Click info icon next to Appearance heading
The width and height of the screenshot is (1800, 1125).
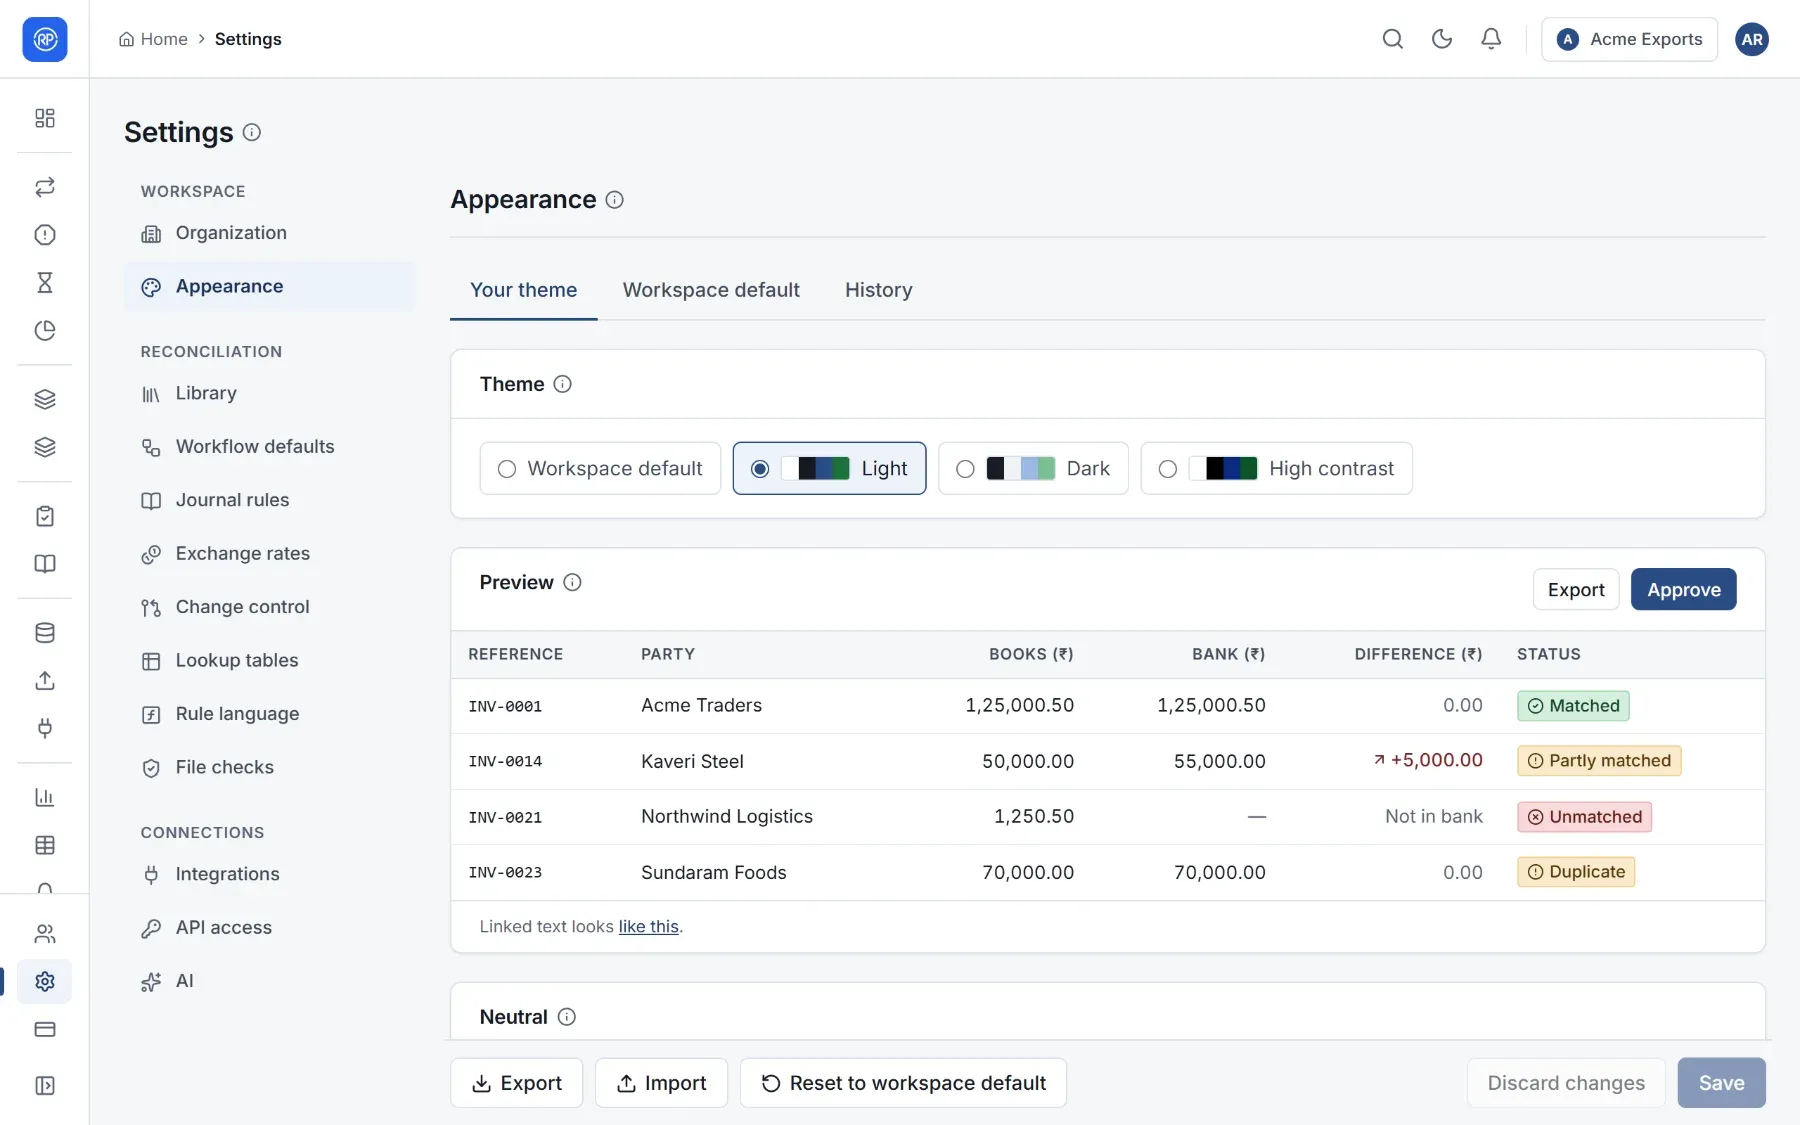pyautogui.click(x=615, y=200)
